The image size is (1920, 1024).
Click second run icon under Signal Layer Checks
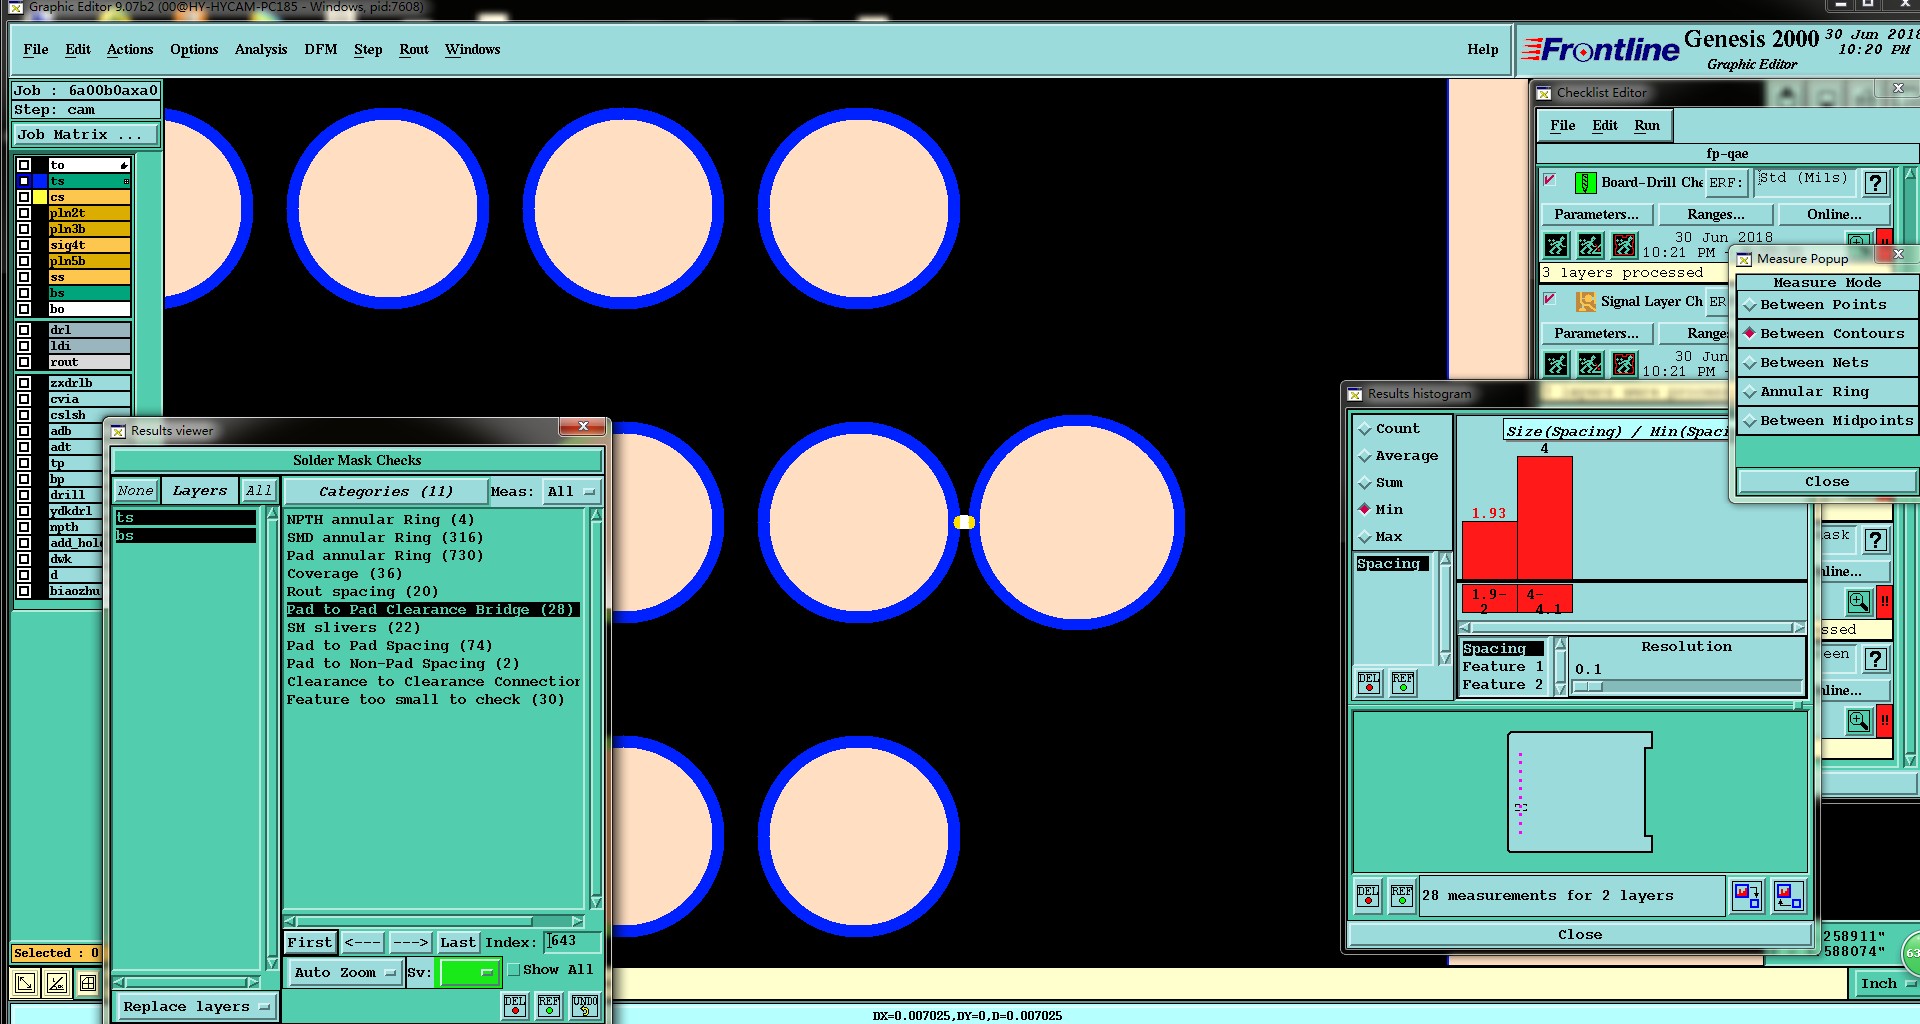(1591, 364)
